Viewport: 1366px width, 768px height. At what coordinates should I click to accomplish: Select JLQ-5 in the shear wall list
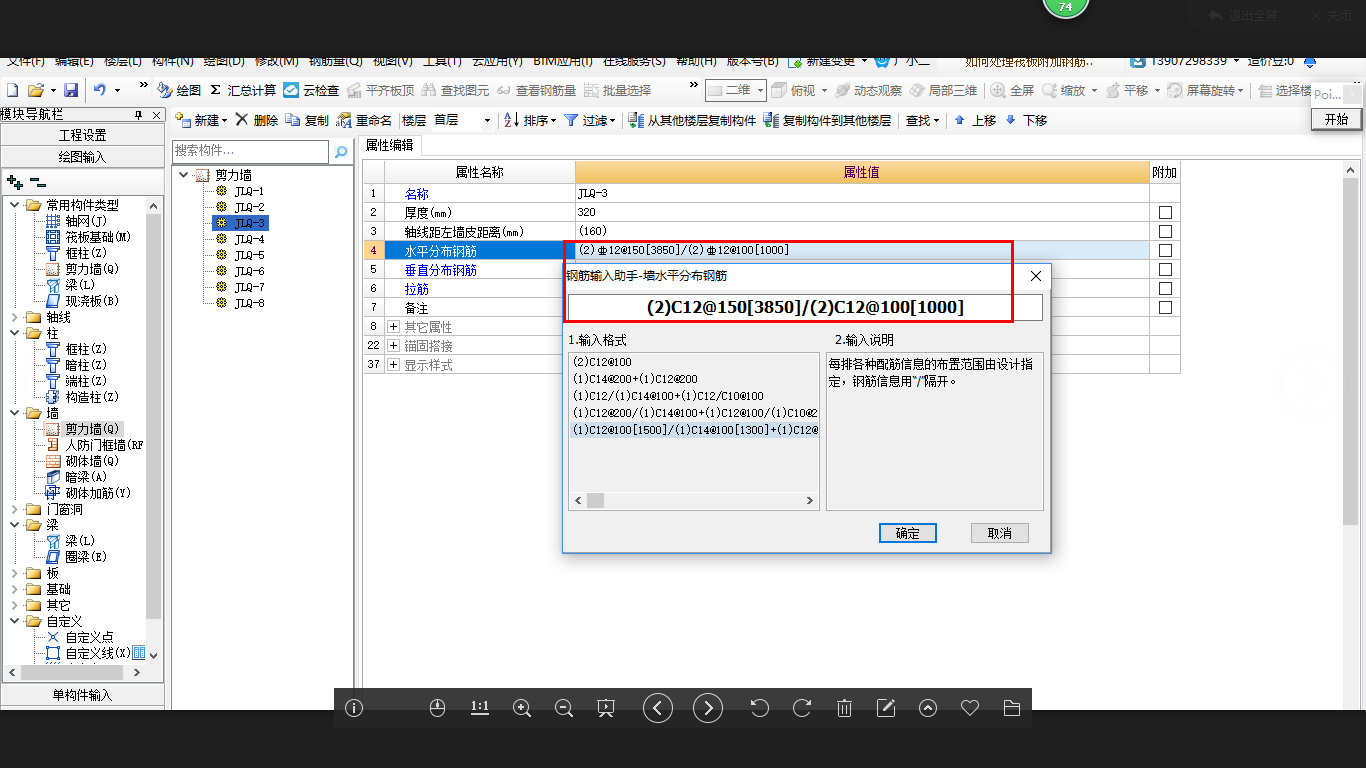(249, 255)
